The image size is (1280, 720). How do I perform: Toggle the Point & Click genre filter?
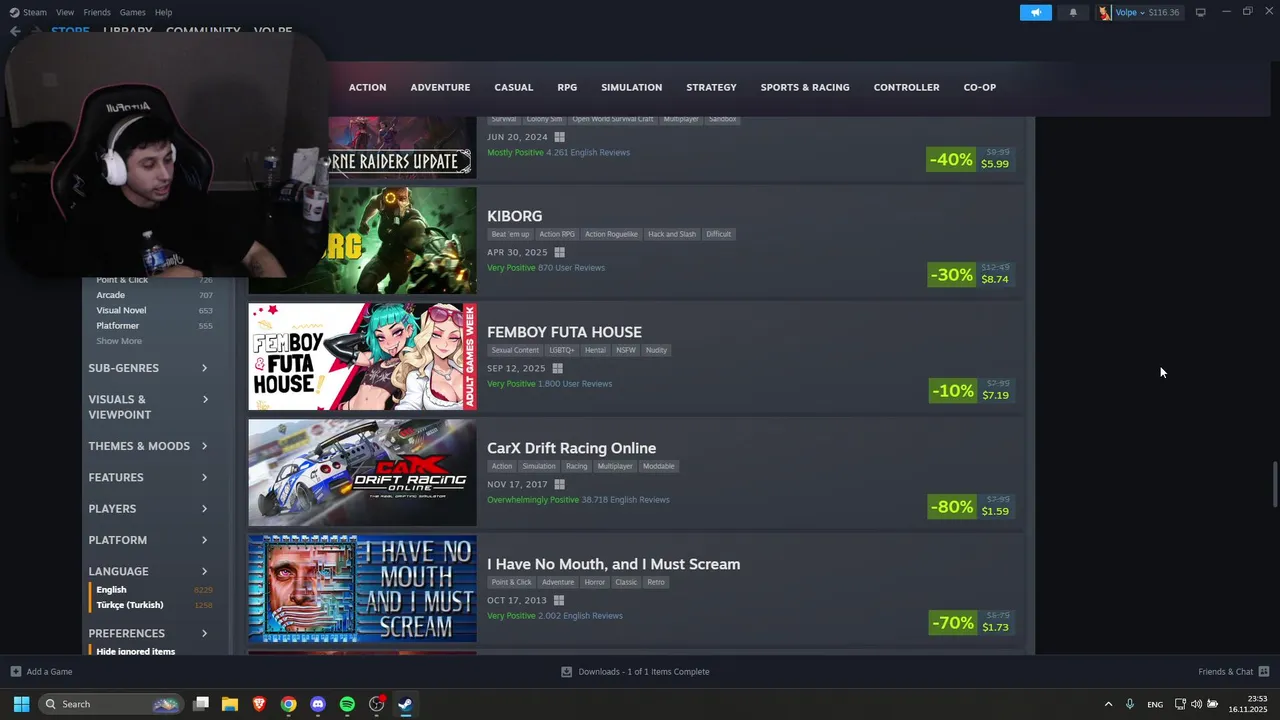154,280
